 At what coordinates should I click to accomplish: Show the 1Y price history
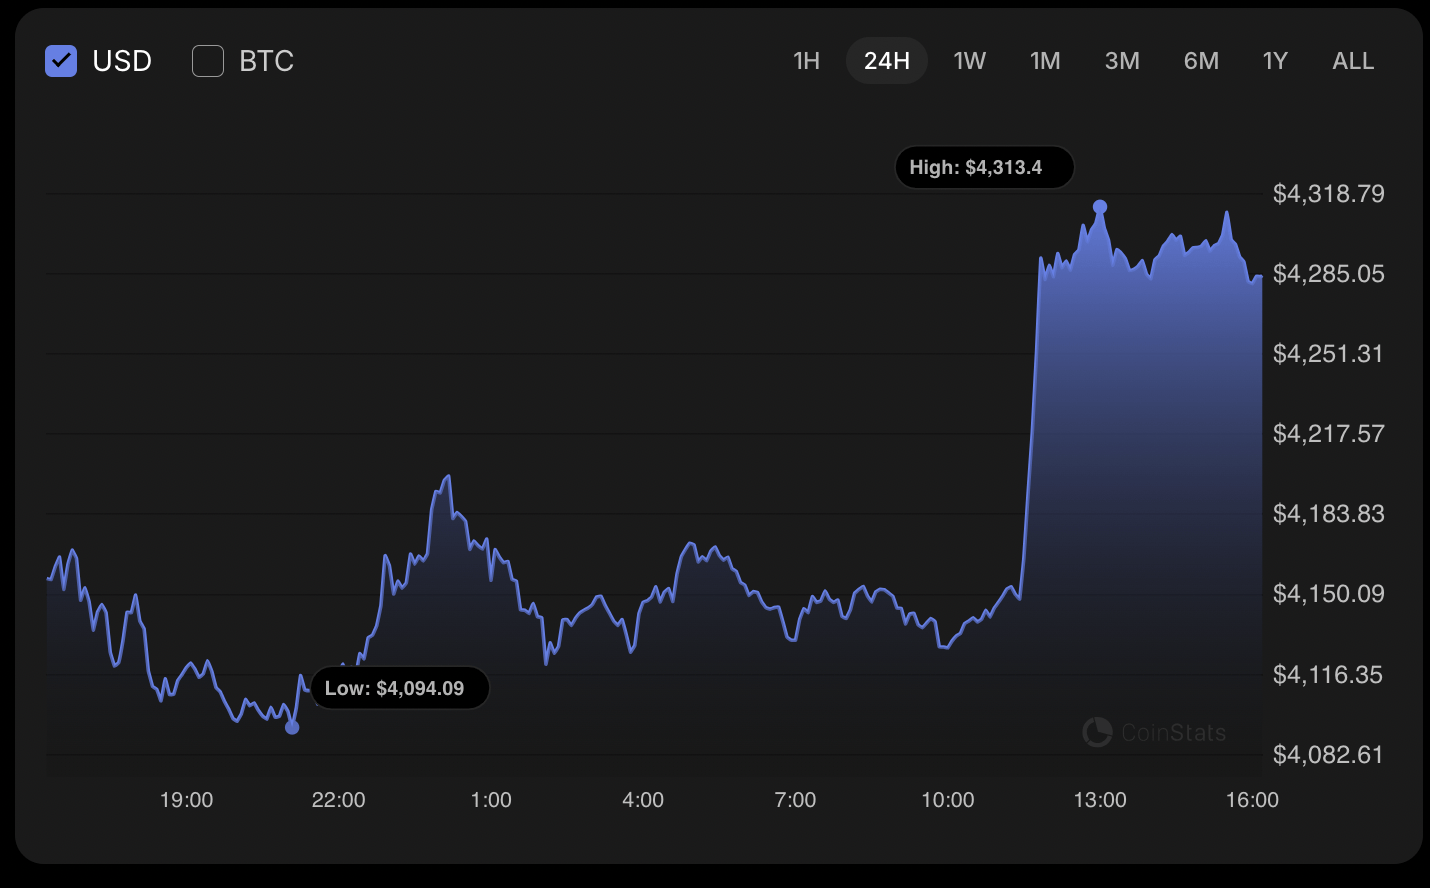point(1275,61)
